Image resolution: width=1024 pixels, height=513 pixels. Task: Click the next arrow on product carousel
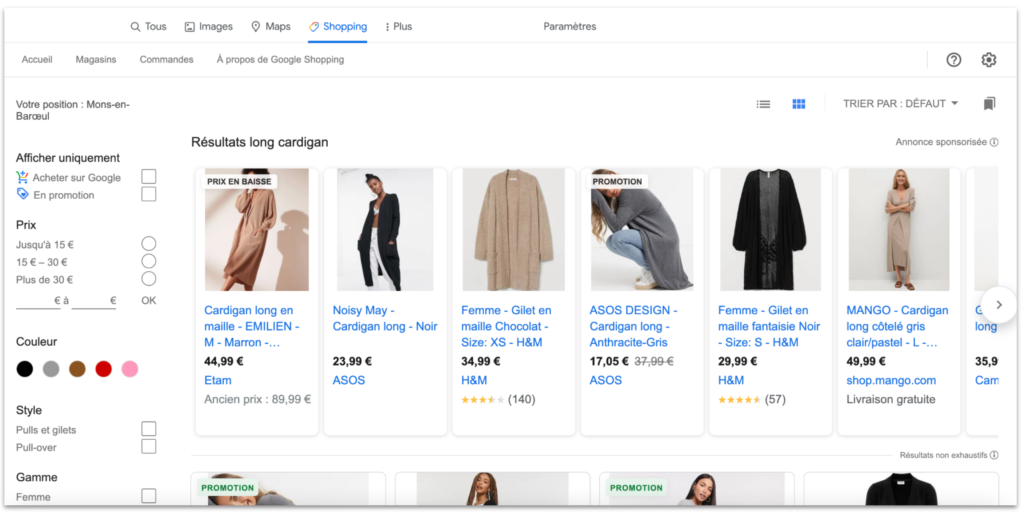point(998,305)
